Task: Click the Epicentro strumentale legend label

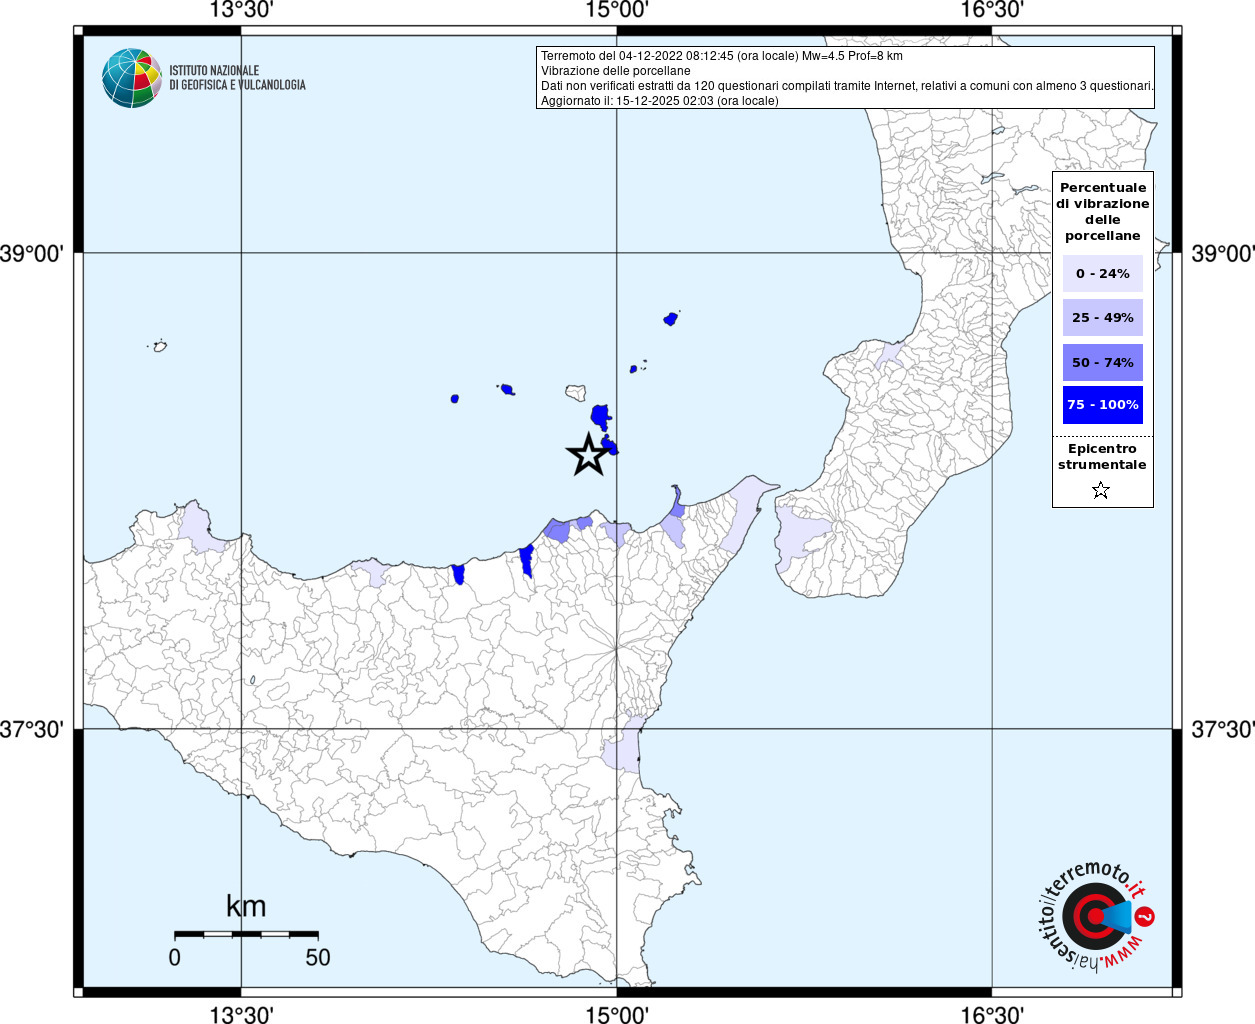Action: click(x=1102, y=457)
